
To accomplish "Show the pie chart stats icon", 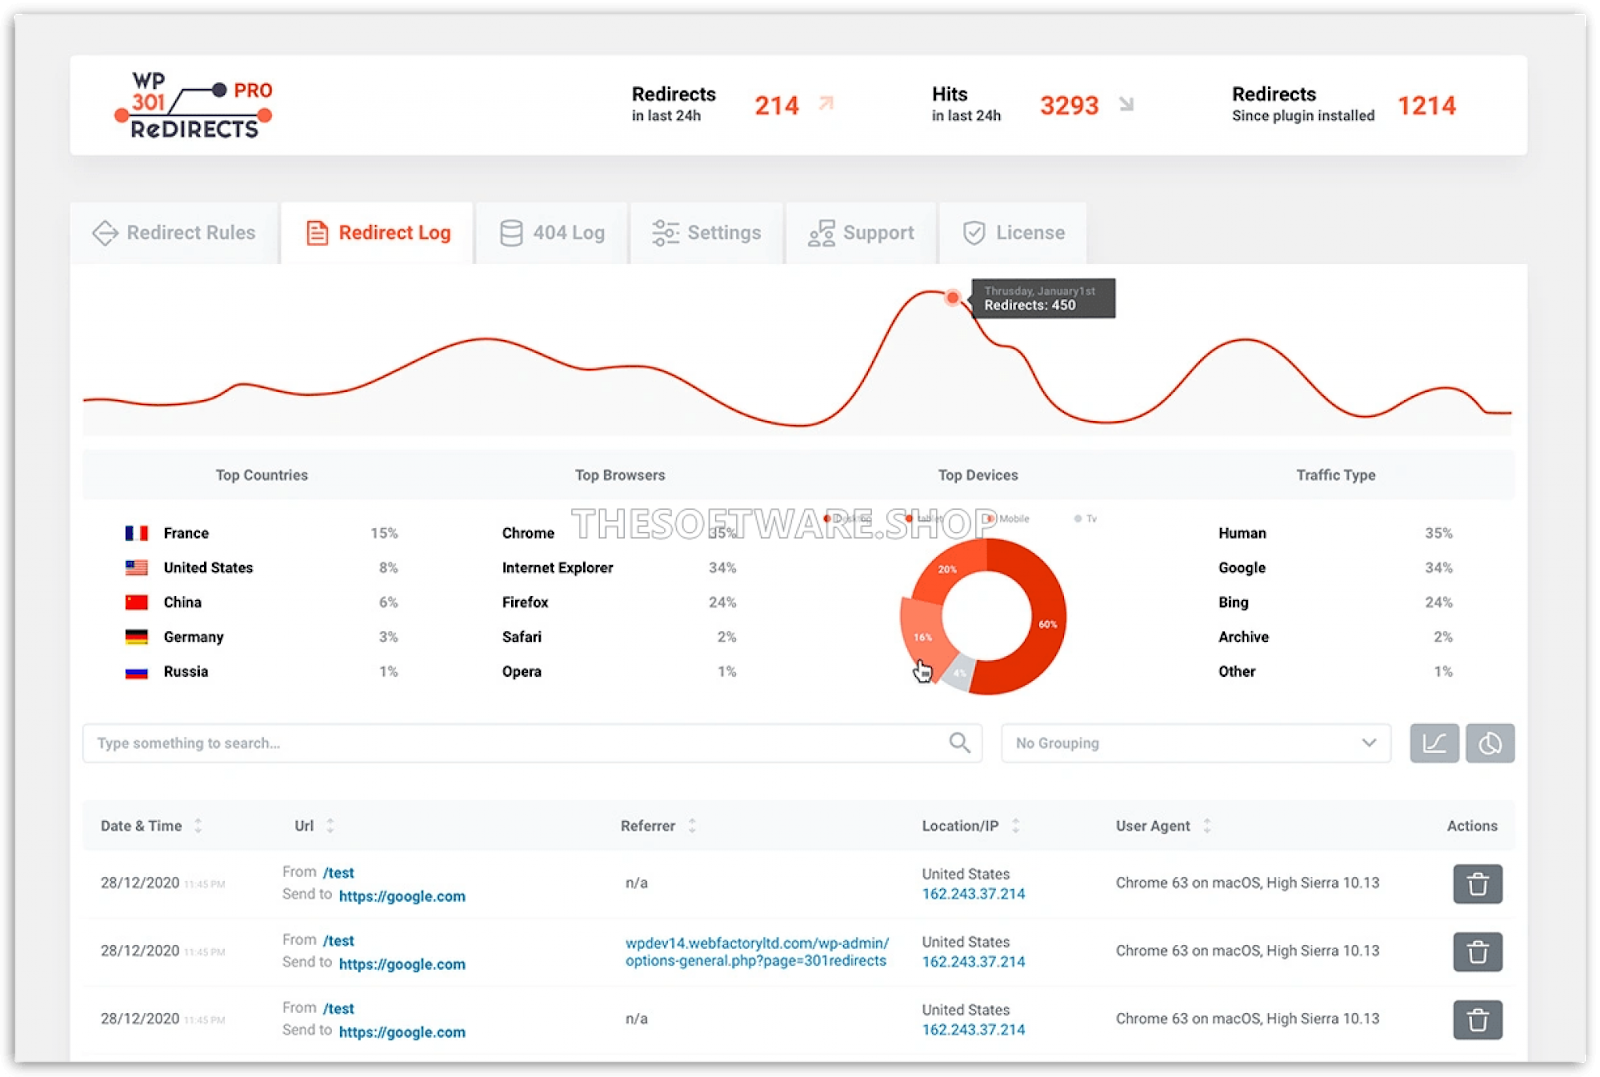I will pos(1490,743).
